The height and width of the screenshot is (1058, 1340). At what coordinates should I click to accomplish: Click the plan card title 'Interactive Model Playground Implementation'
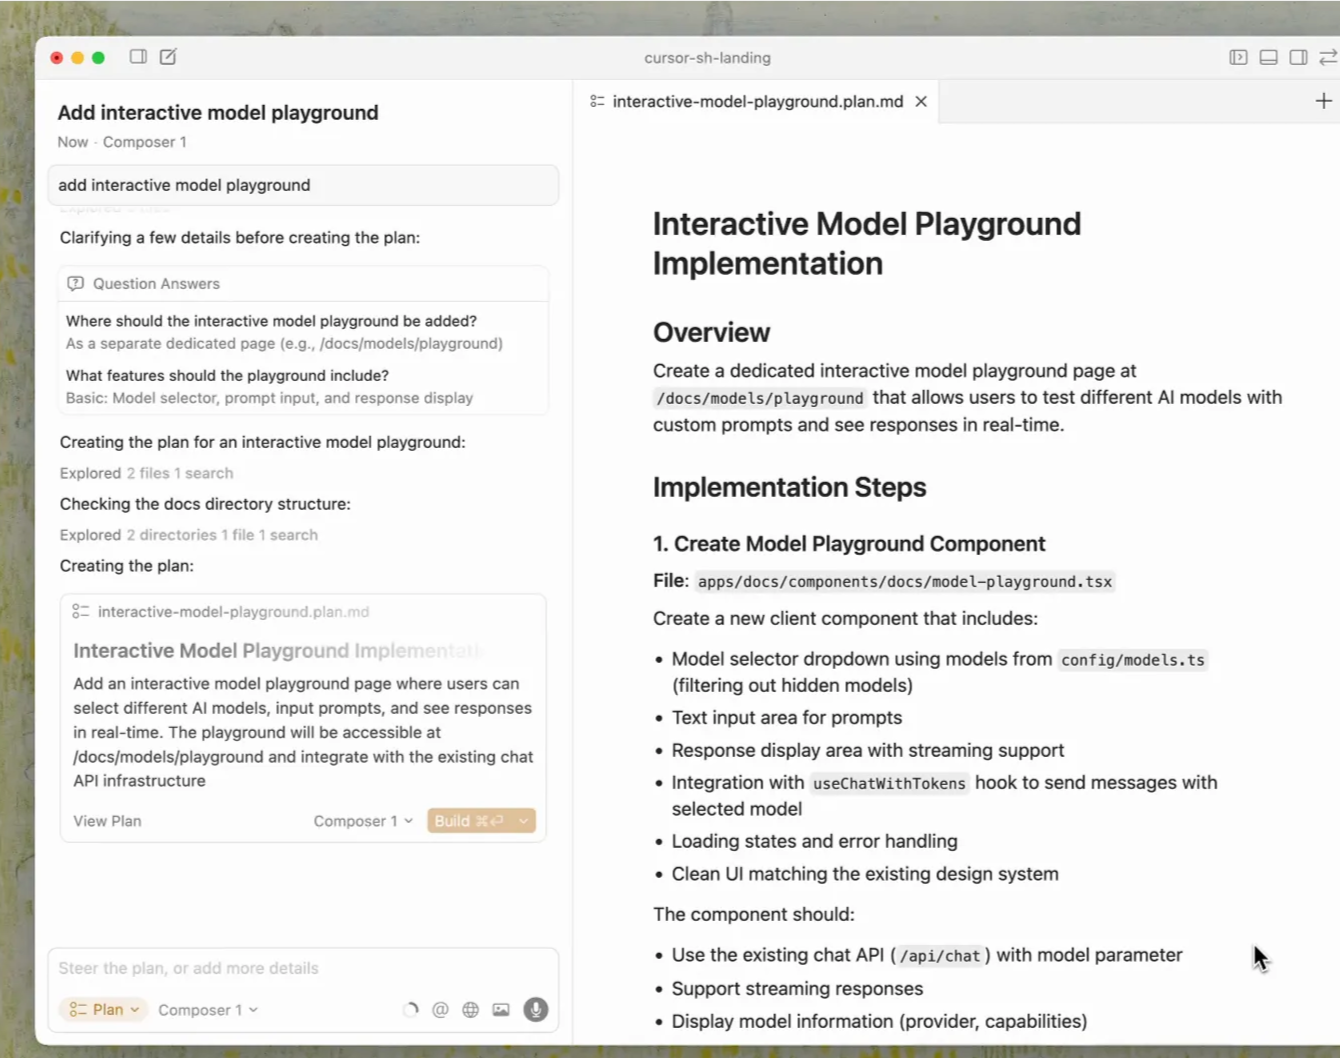[279, 651]
